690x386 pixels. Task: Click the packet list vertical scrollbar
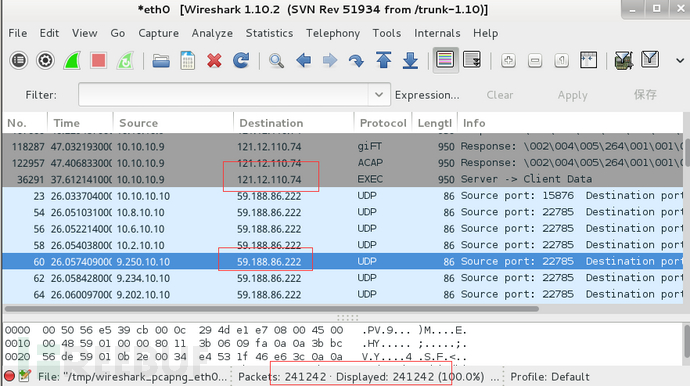point(687,152)
